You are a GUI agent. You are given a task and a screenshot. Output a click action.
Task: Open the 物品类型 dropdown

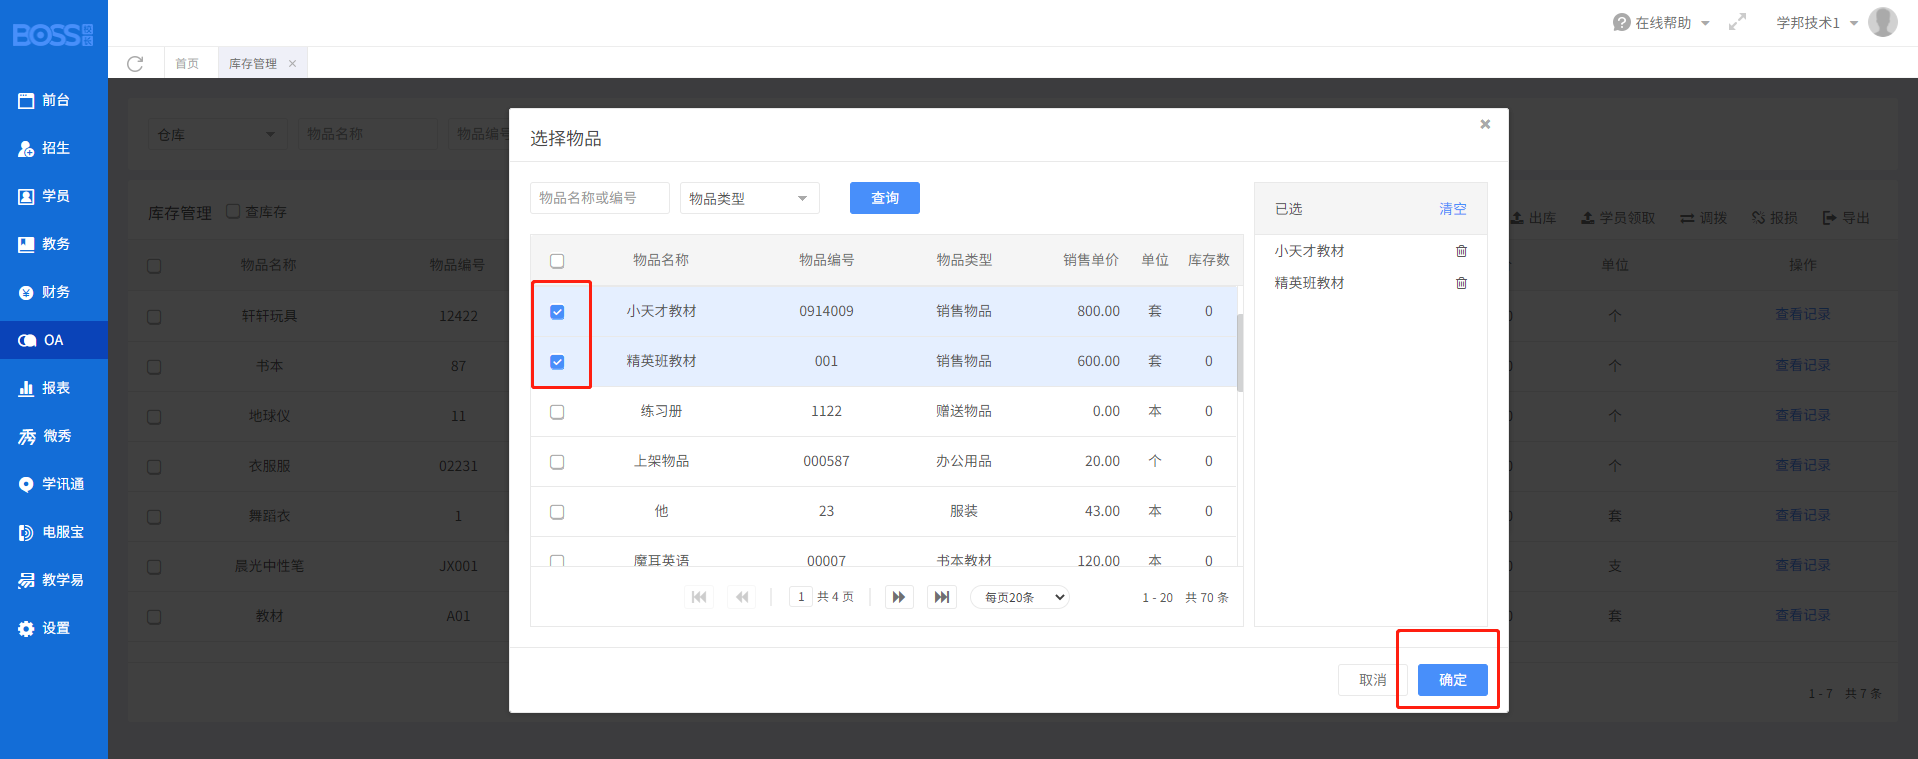750,198
